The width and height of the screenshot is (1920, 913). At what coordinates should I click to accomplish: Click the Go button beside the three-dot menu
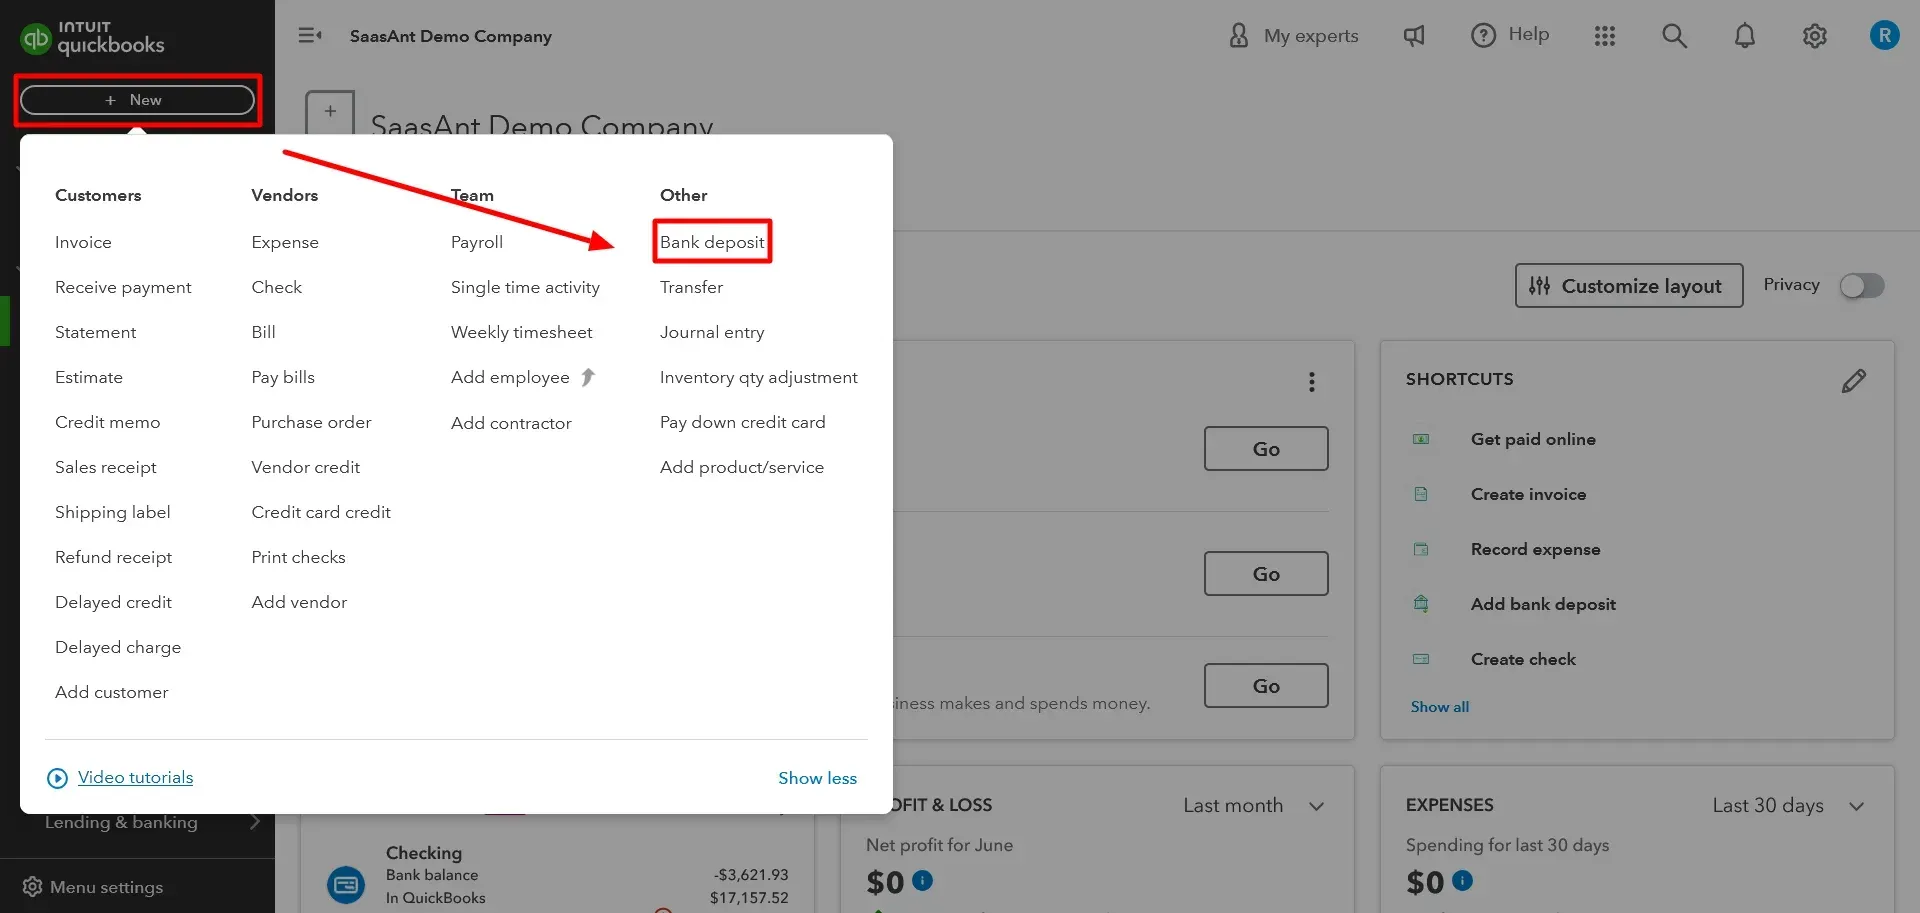pyautogui.click(x=1266, y=449)
